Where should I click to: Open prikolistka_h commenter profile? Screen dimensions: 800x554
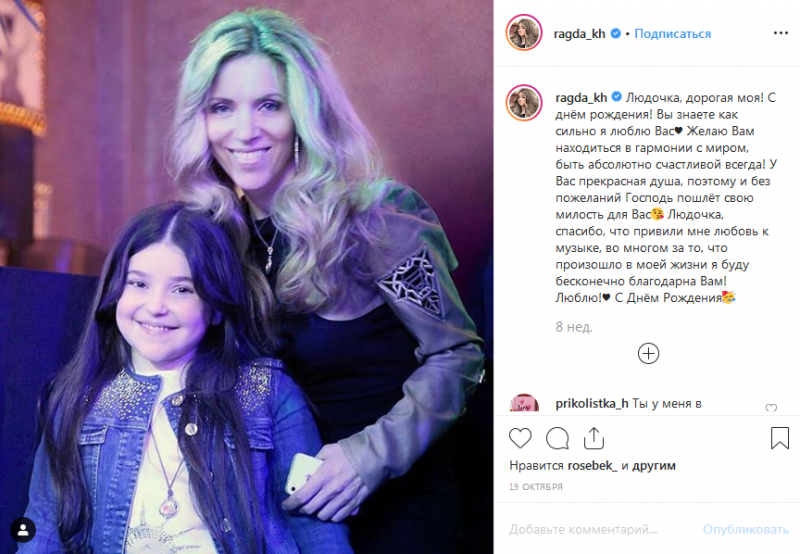592,404
